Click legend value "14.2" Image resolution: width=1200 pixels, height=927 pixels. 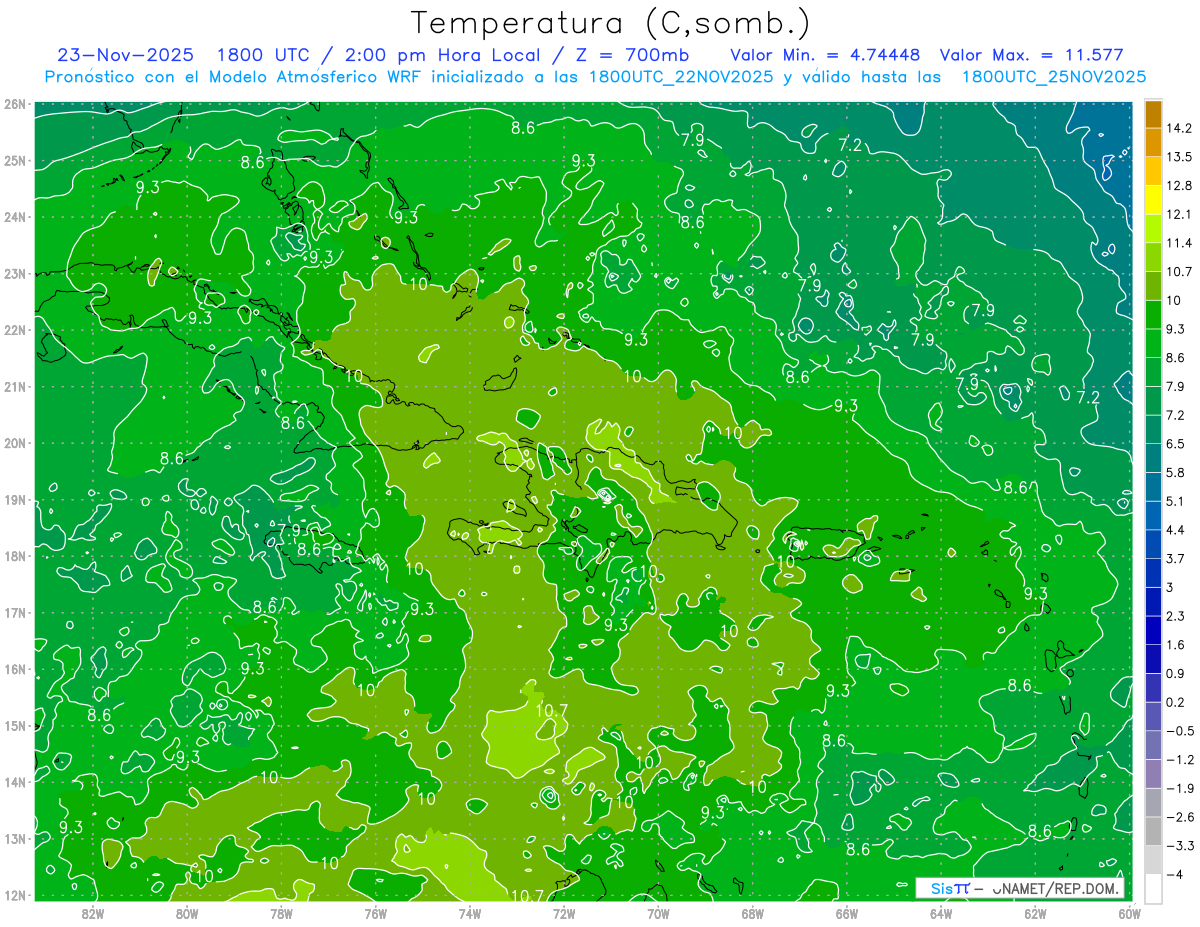tap(1179, 128)
